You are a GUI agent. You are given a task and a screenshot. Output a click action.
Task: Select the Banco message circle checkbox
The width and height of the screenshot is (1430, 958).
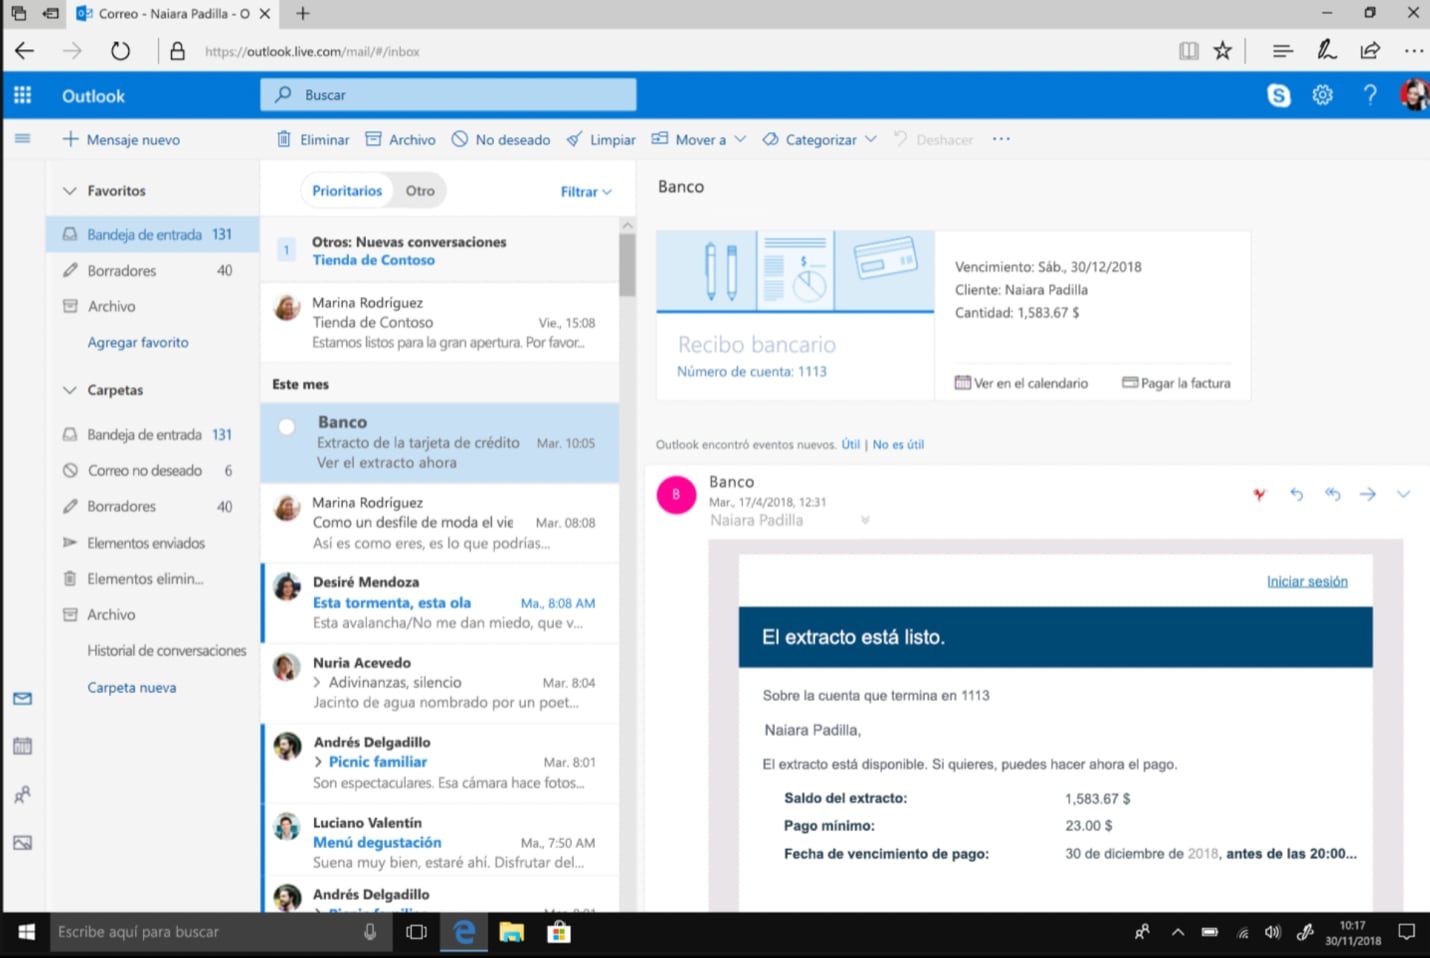[287, 427]
